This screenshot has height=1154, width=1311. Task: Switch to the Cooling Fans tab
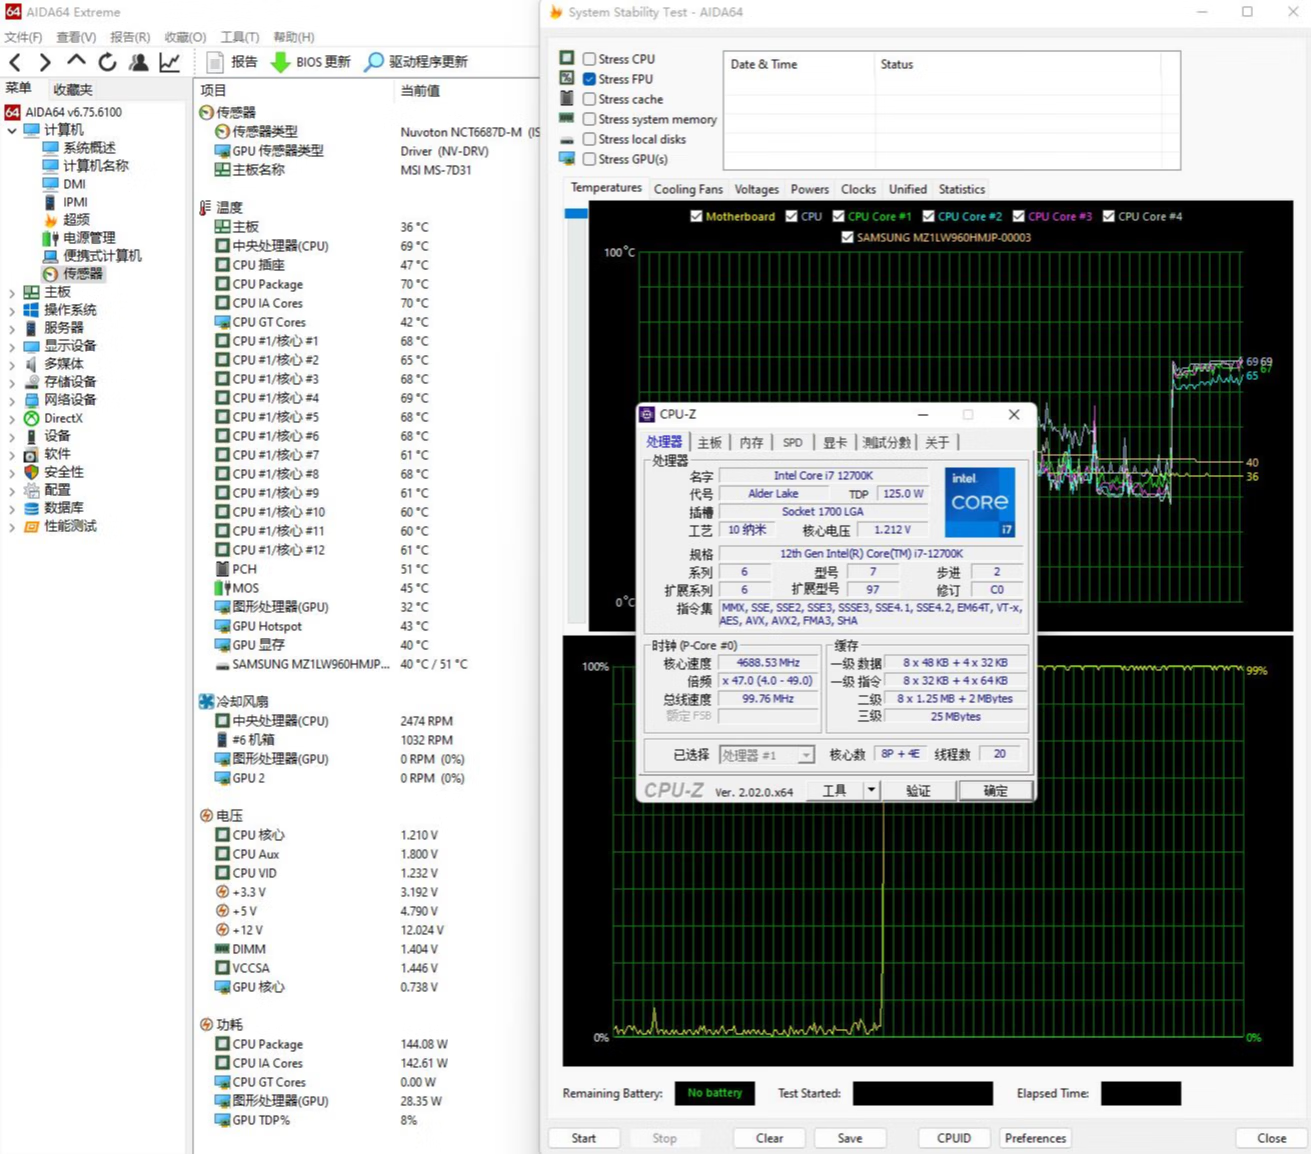[688, 189]
